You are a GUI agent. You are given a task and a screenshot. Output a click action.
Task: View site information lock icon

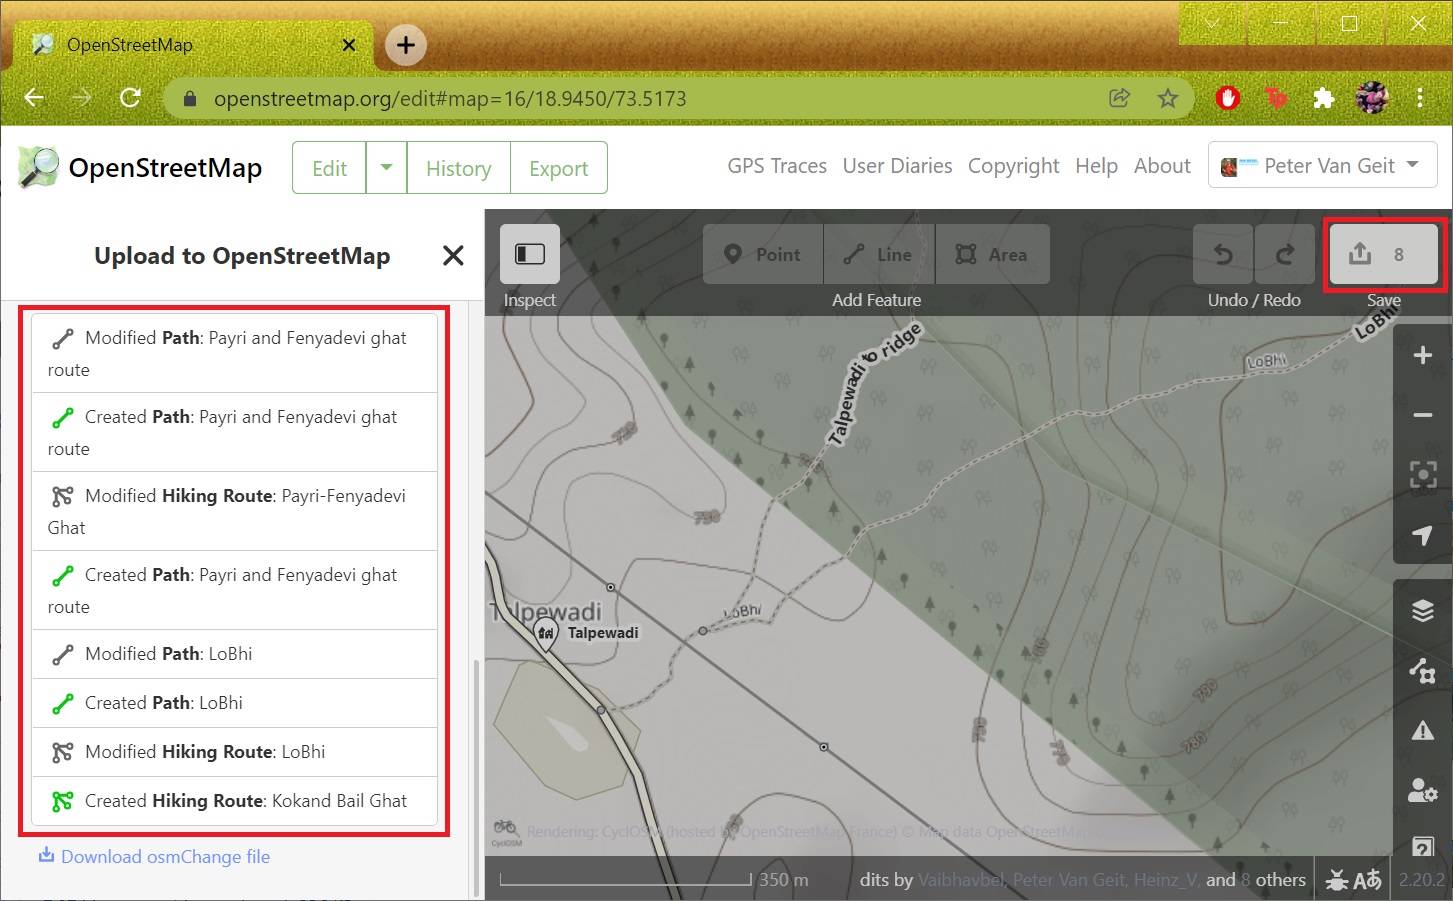click(x=190, y=98)
